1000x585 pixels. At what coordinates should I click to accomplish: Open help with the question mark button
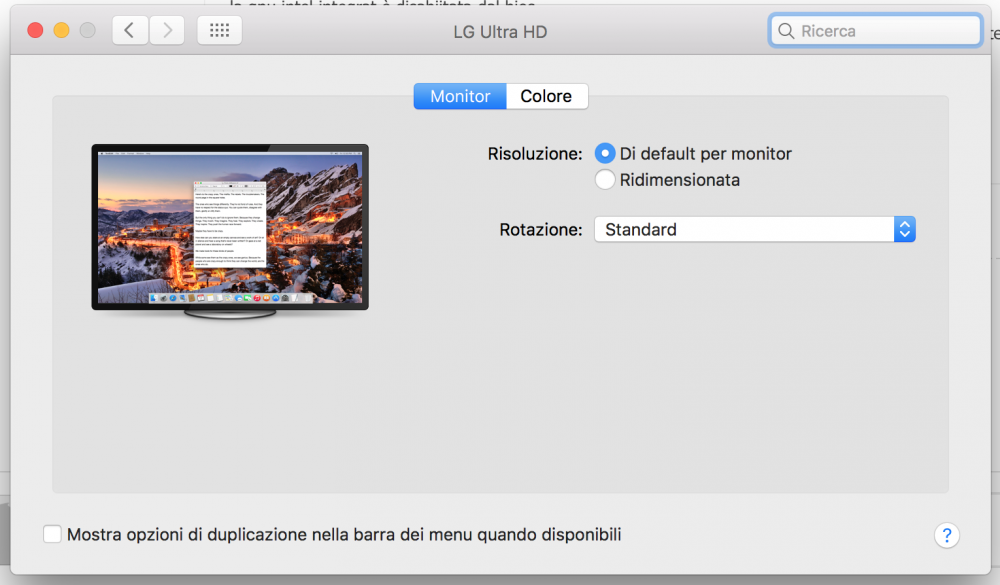point(947,535)
